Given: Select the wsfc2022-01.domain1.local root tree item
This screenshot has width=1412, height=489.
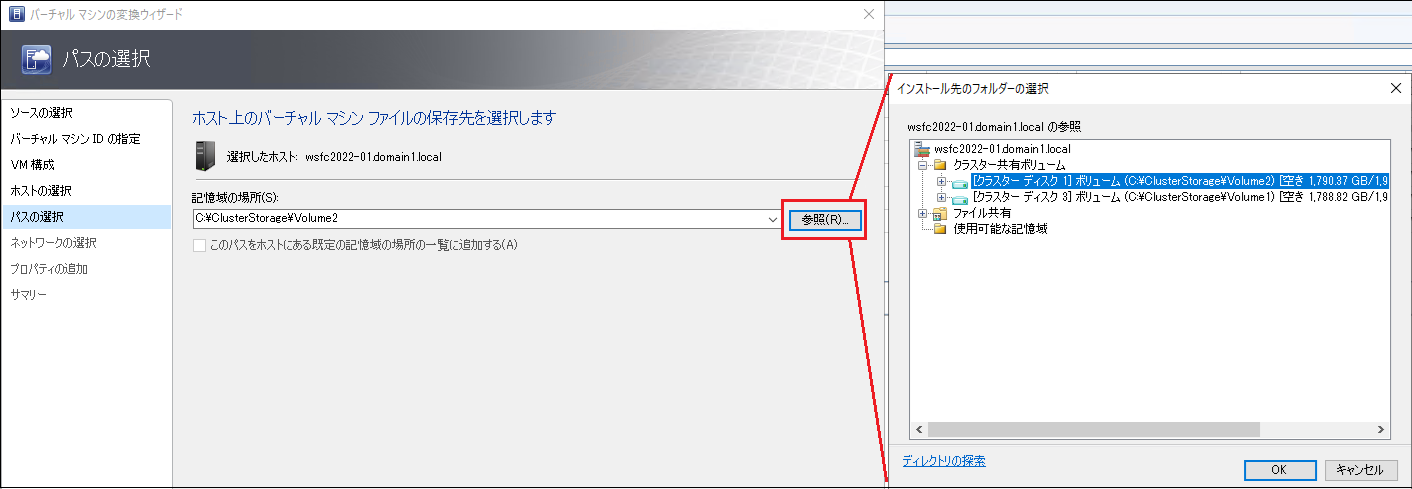Looking at the screenshot, I should [x=1002, y=149].
